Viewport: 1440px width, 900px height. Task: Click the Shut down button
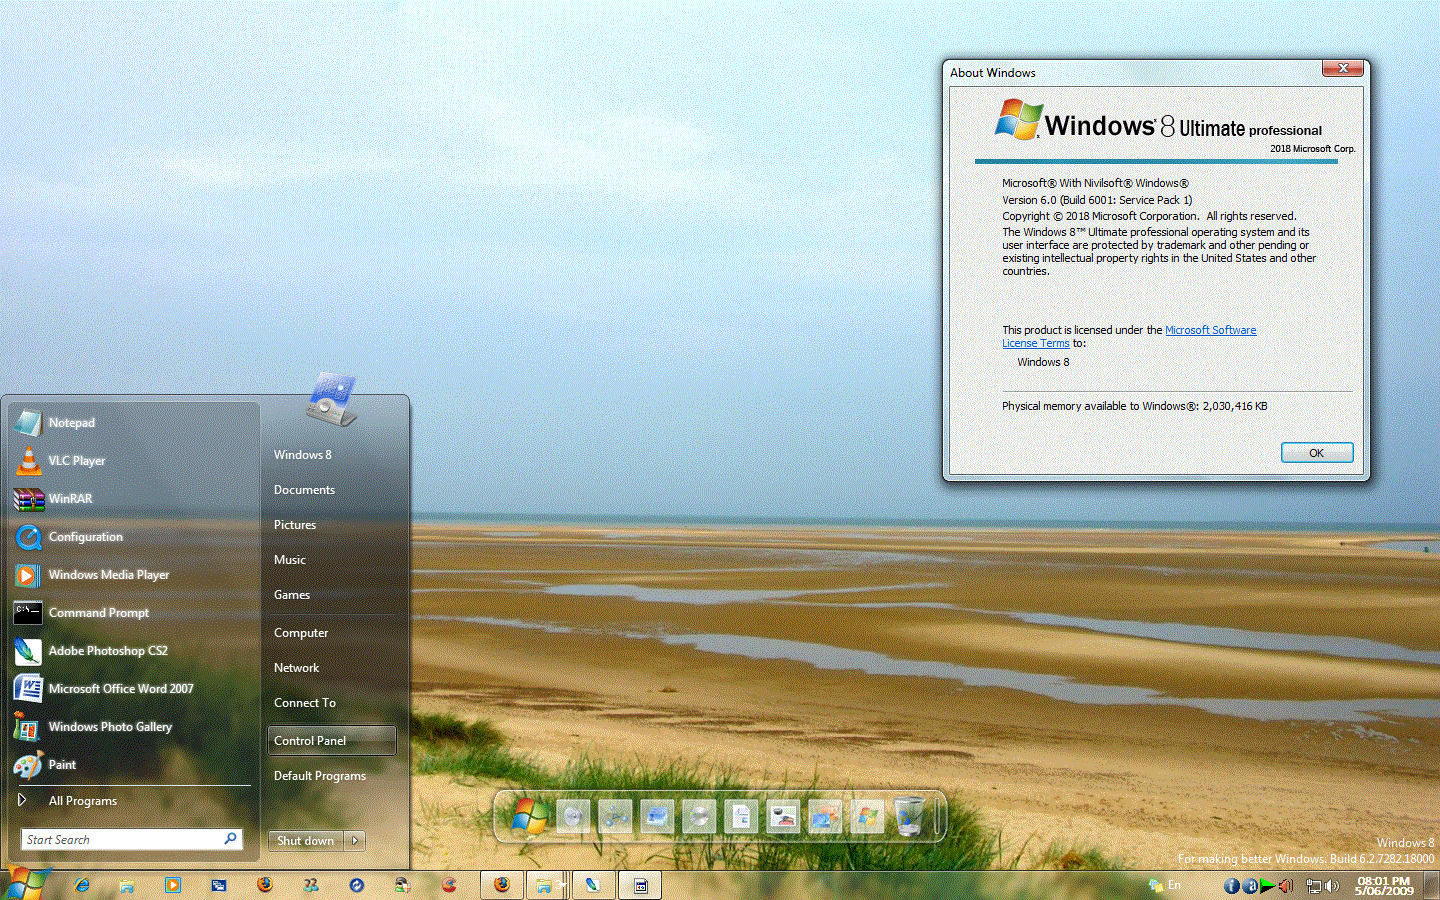306,841
